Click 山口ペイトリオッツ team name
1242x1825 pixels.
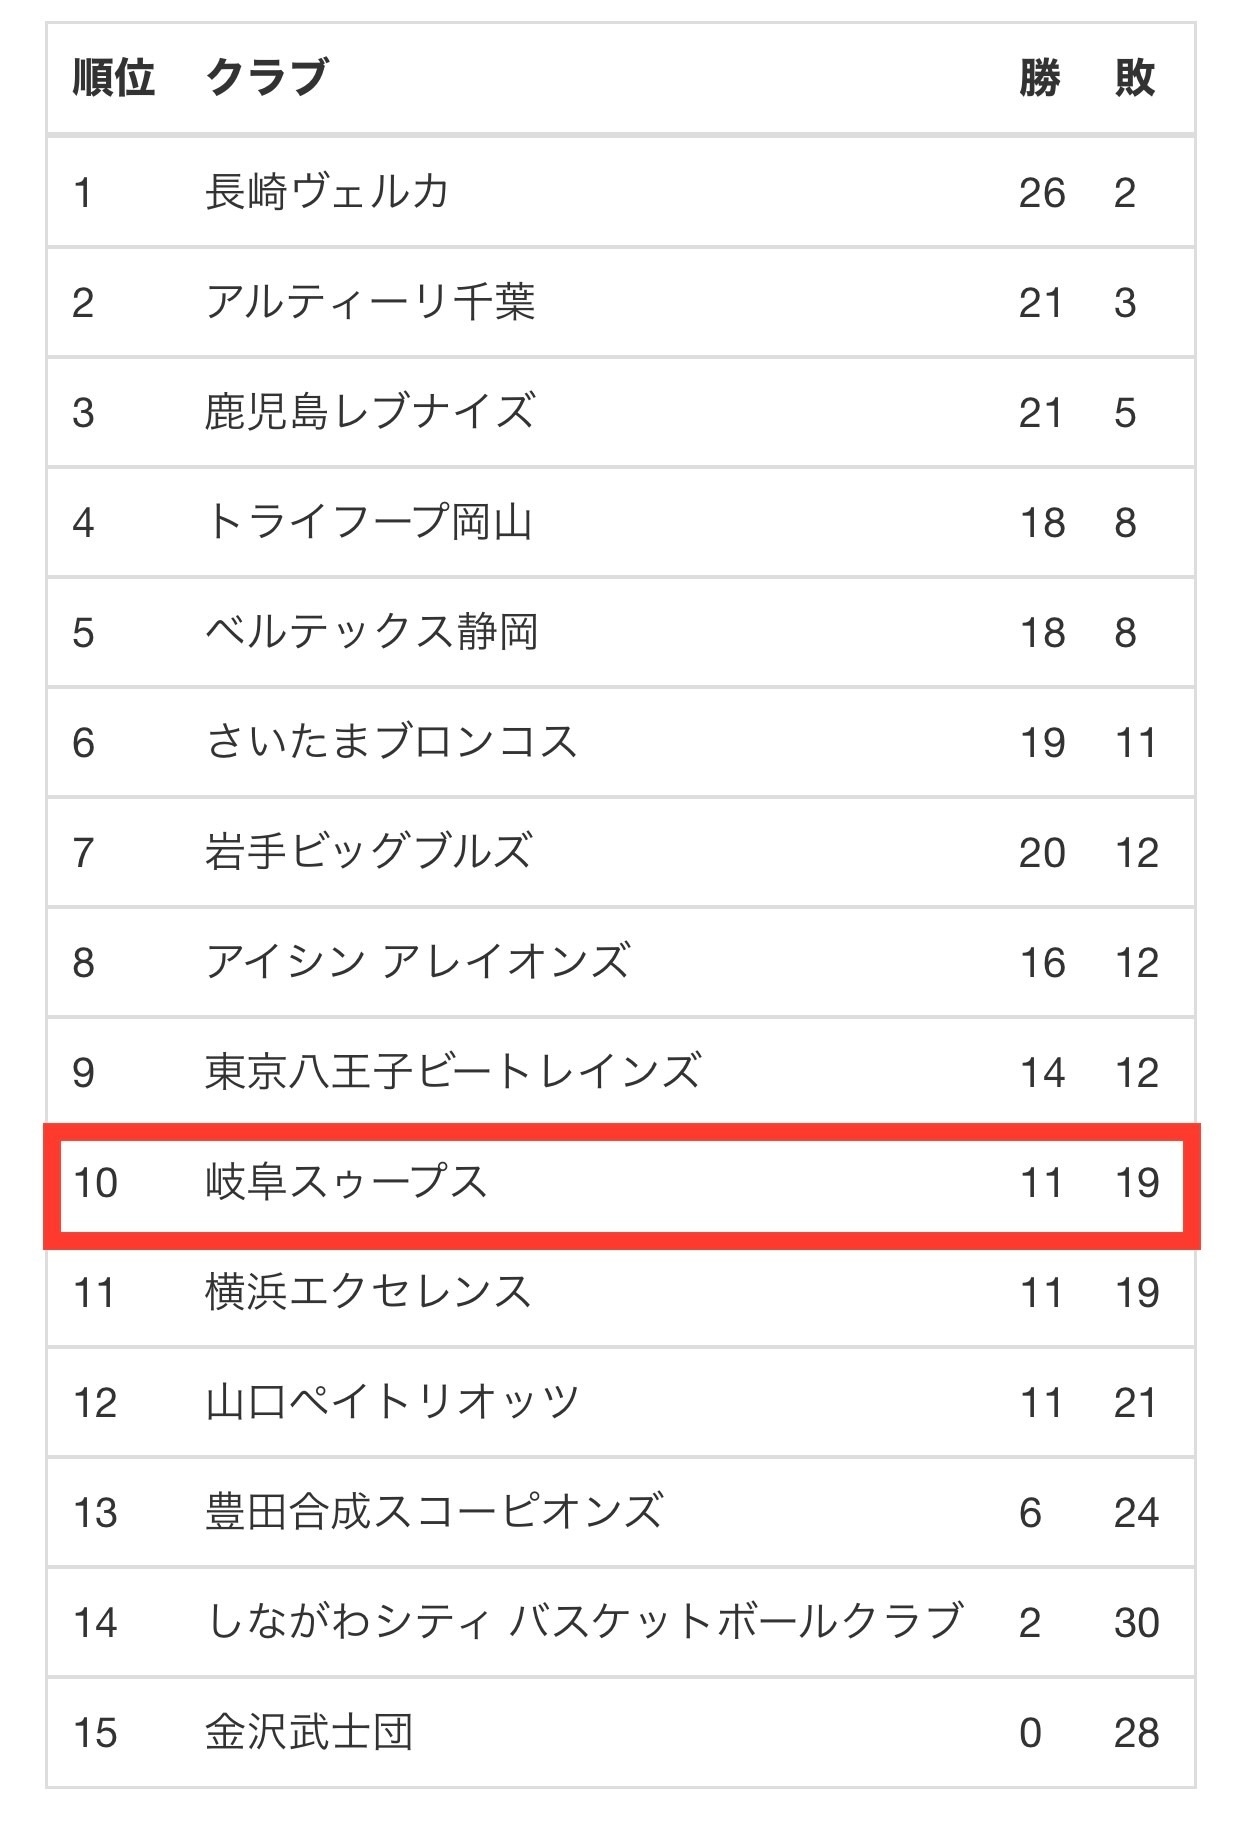click(x=392, y=1402)
